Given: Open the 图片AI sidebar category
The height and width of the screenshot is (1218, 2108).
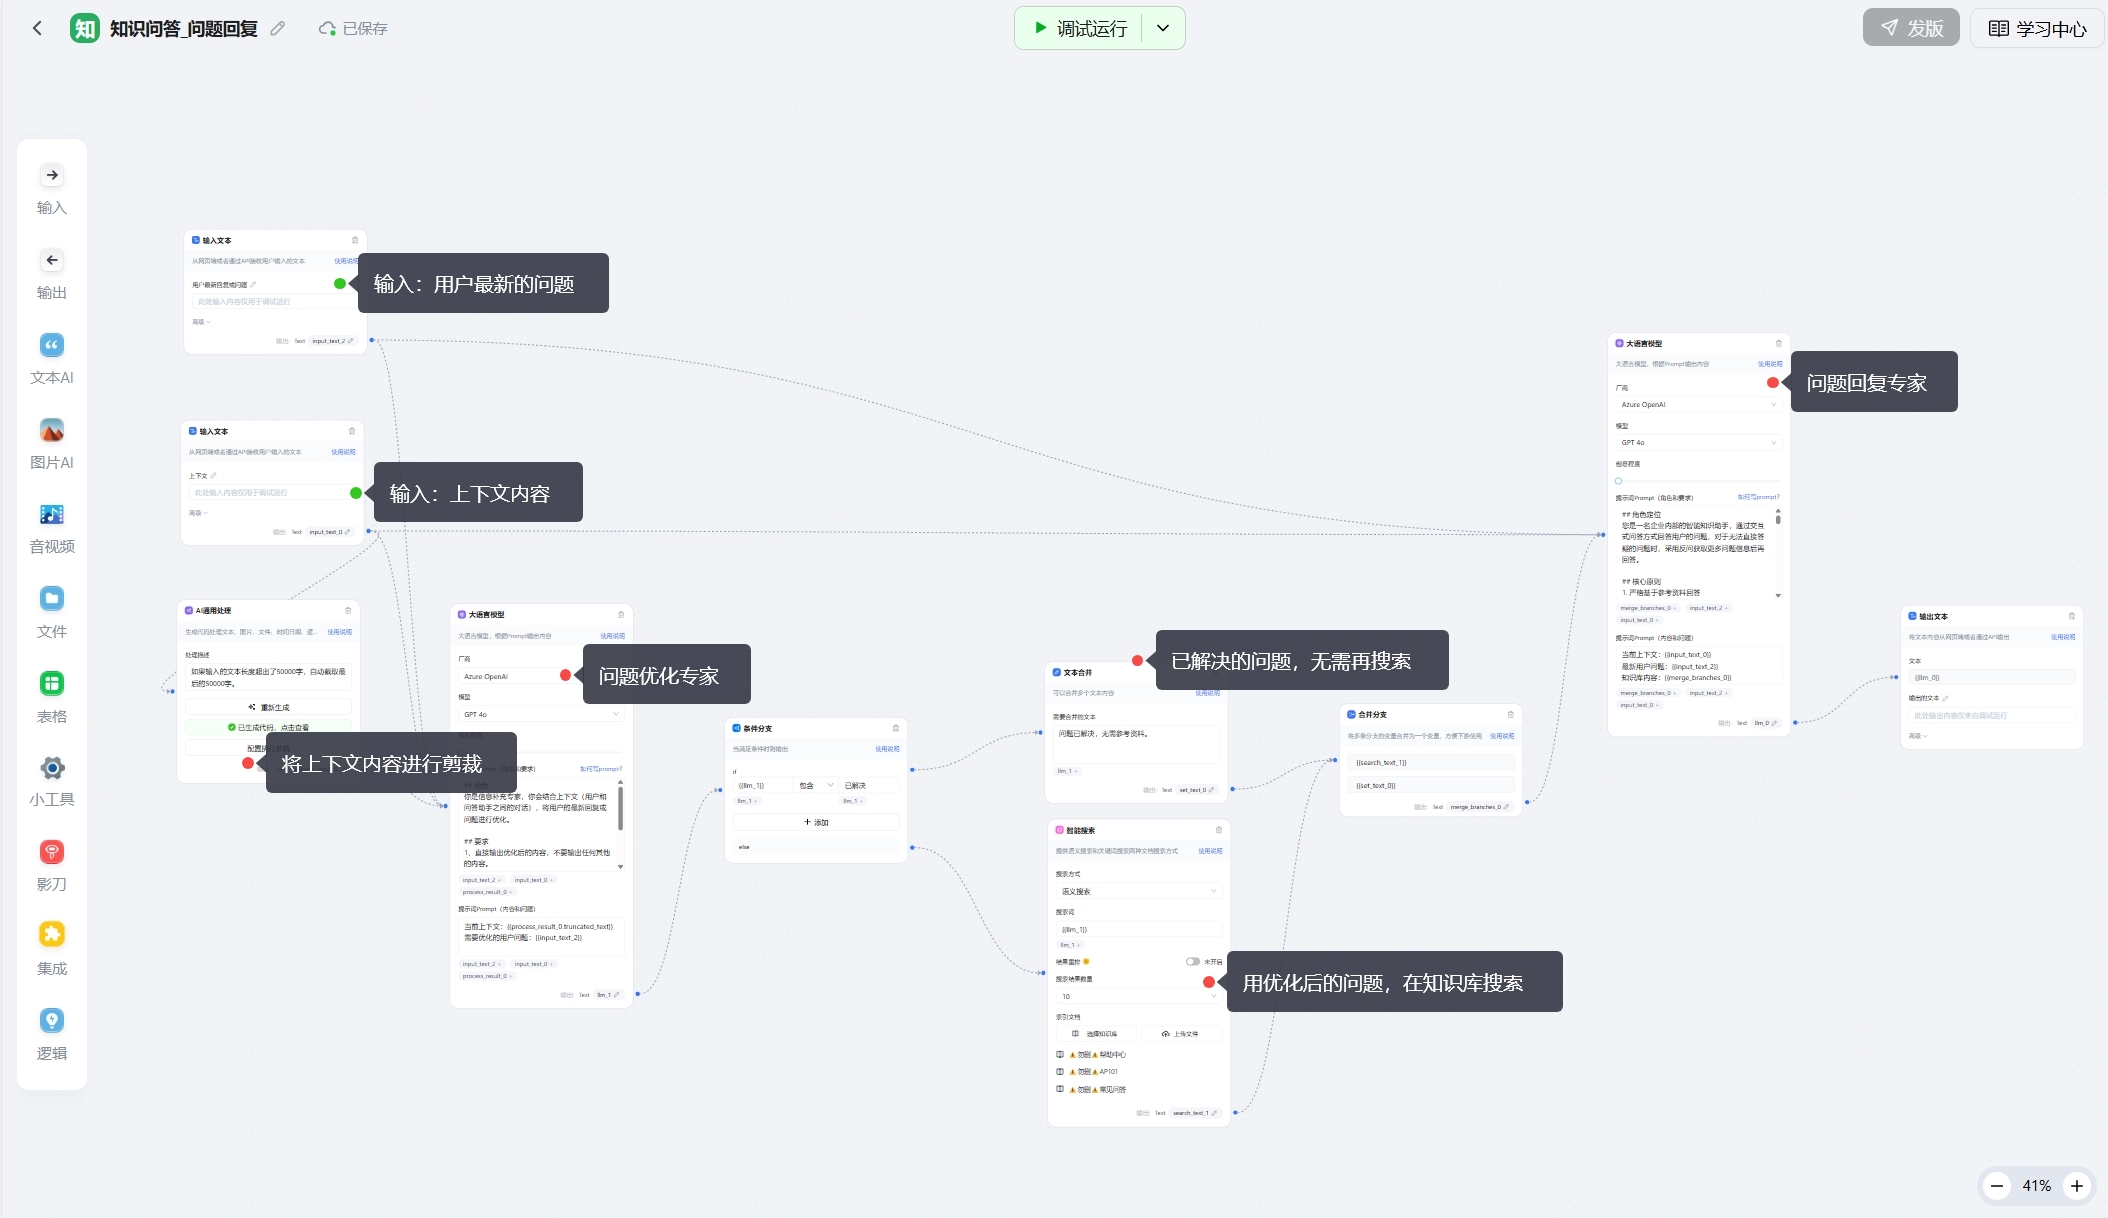Looking at the screenshot, I should (x=52, y=431).
